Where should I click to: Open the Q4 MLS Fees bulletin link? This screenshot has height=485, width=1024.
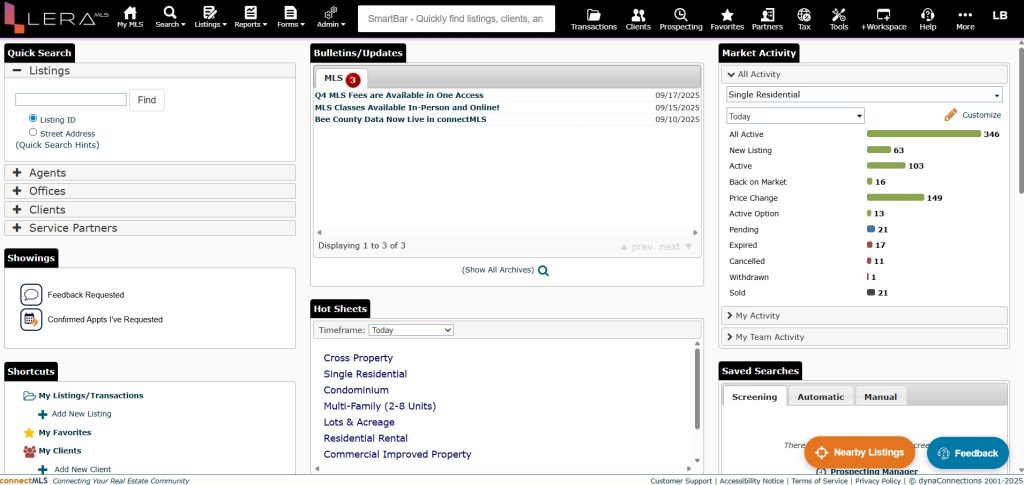398,96
